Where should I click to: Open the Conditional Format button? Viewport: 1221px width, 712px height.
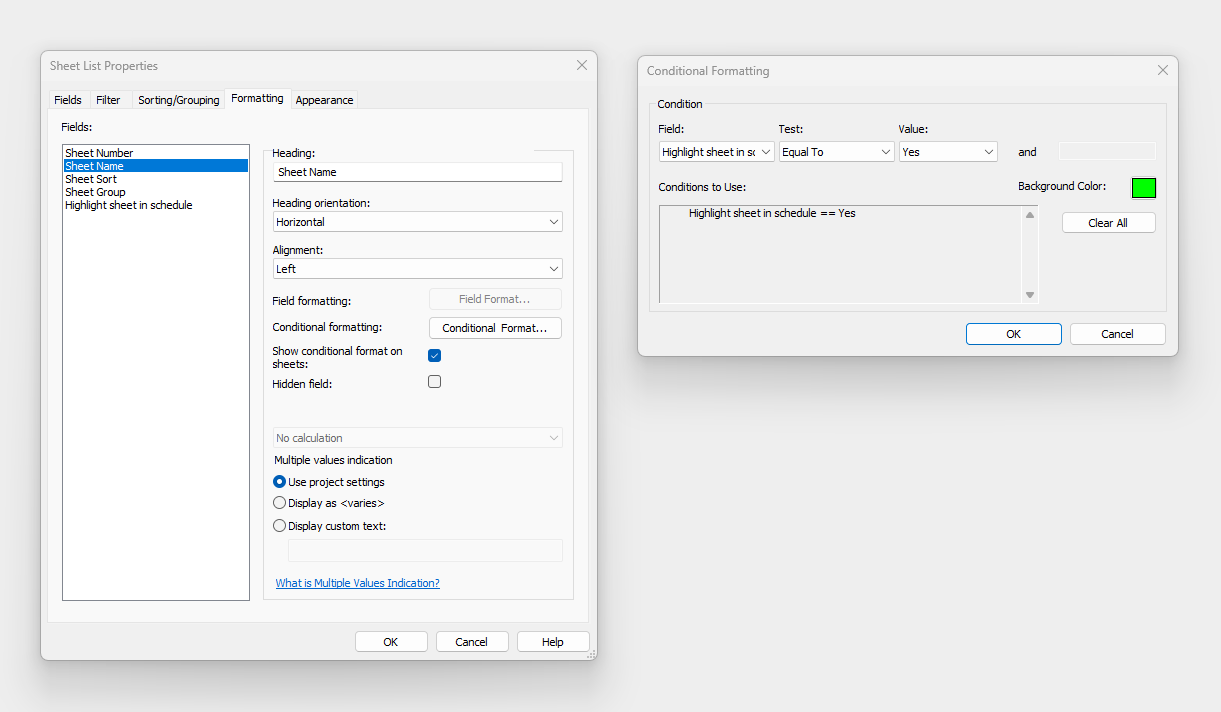tap(495, 328)
